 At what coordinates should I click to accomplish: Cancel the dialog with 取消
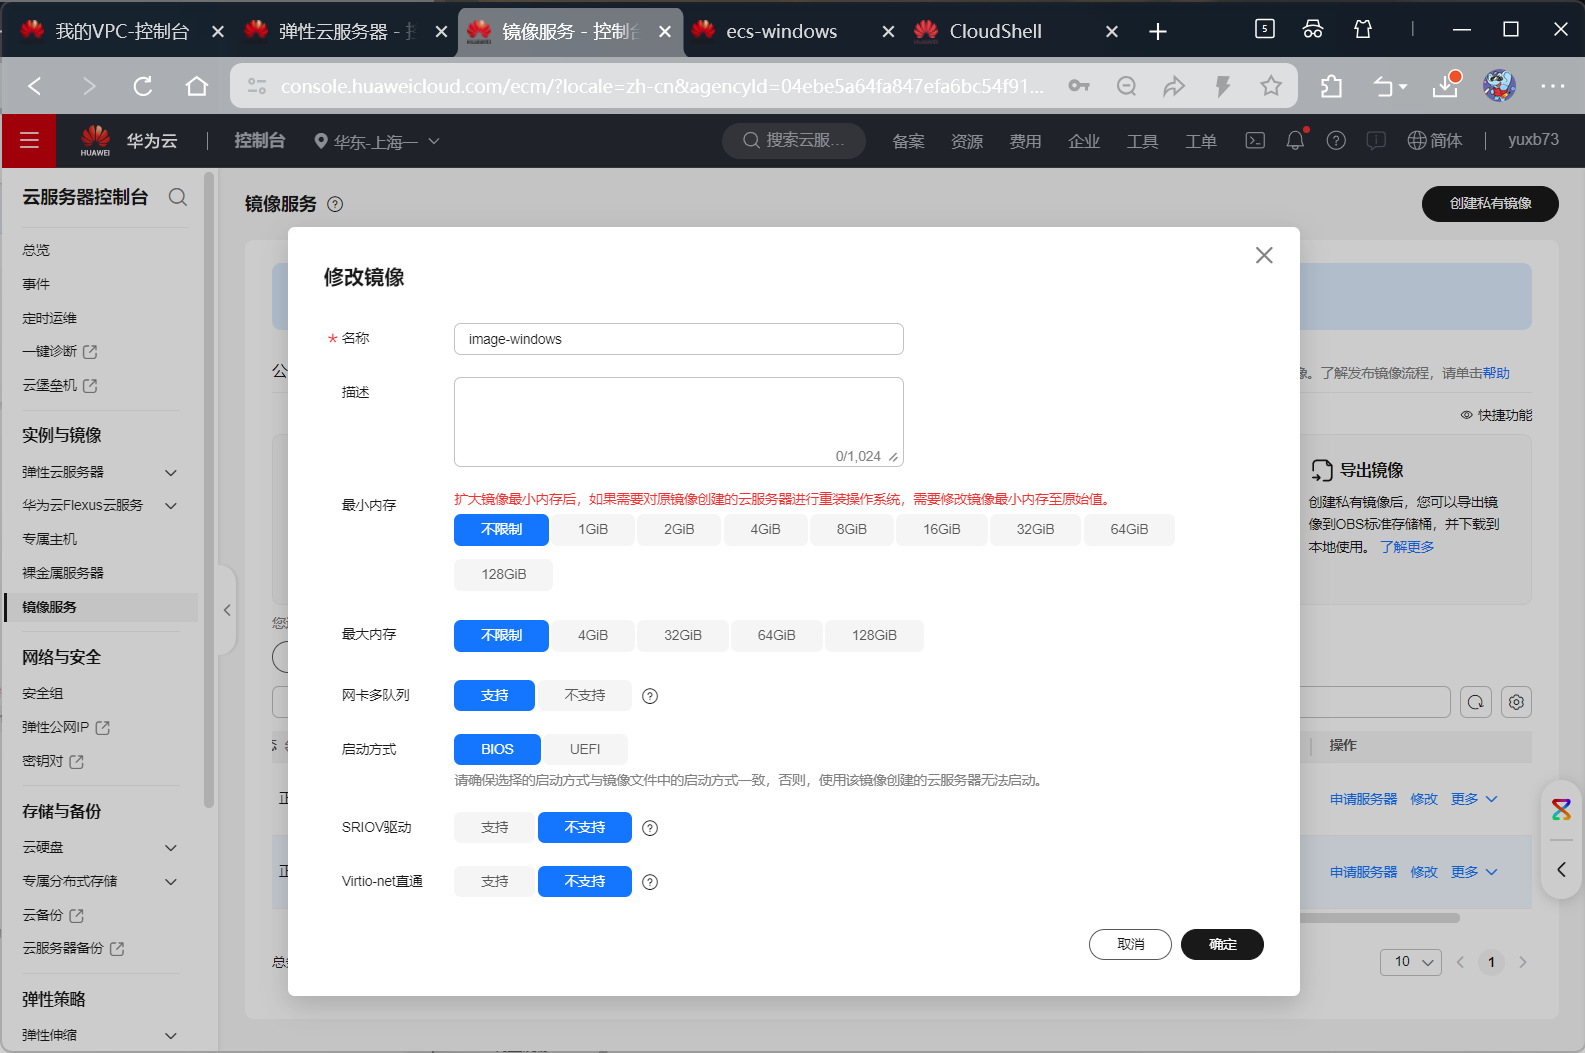pyautogui.click(x=1130, y=944)
